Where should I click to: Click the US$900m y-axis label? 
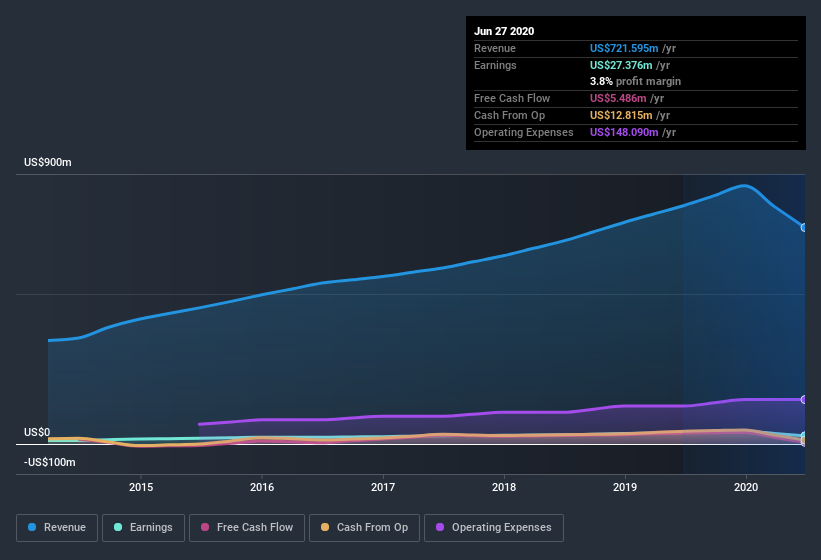click(48, 162)
